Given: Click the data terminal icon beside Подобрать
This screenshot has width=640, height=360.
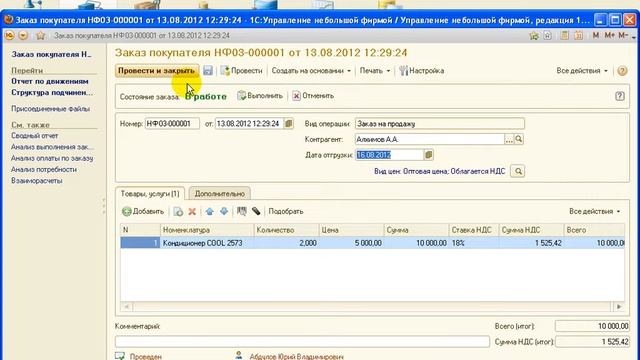Looking at the screenshot, I should (256, 211).
